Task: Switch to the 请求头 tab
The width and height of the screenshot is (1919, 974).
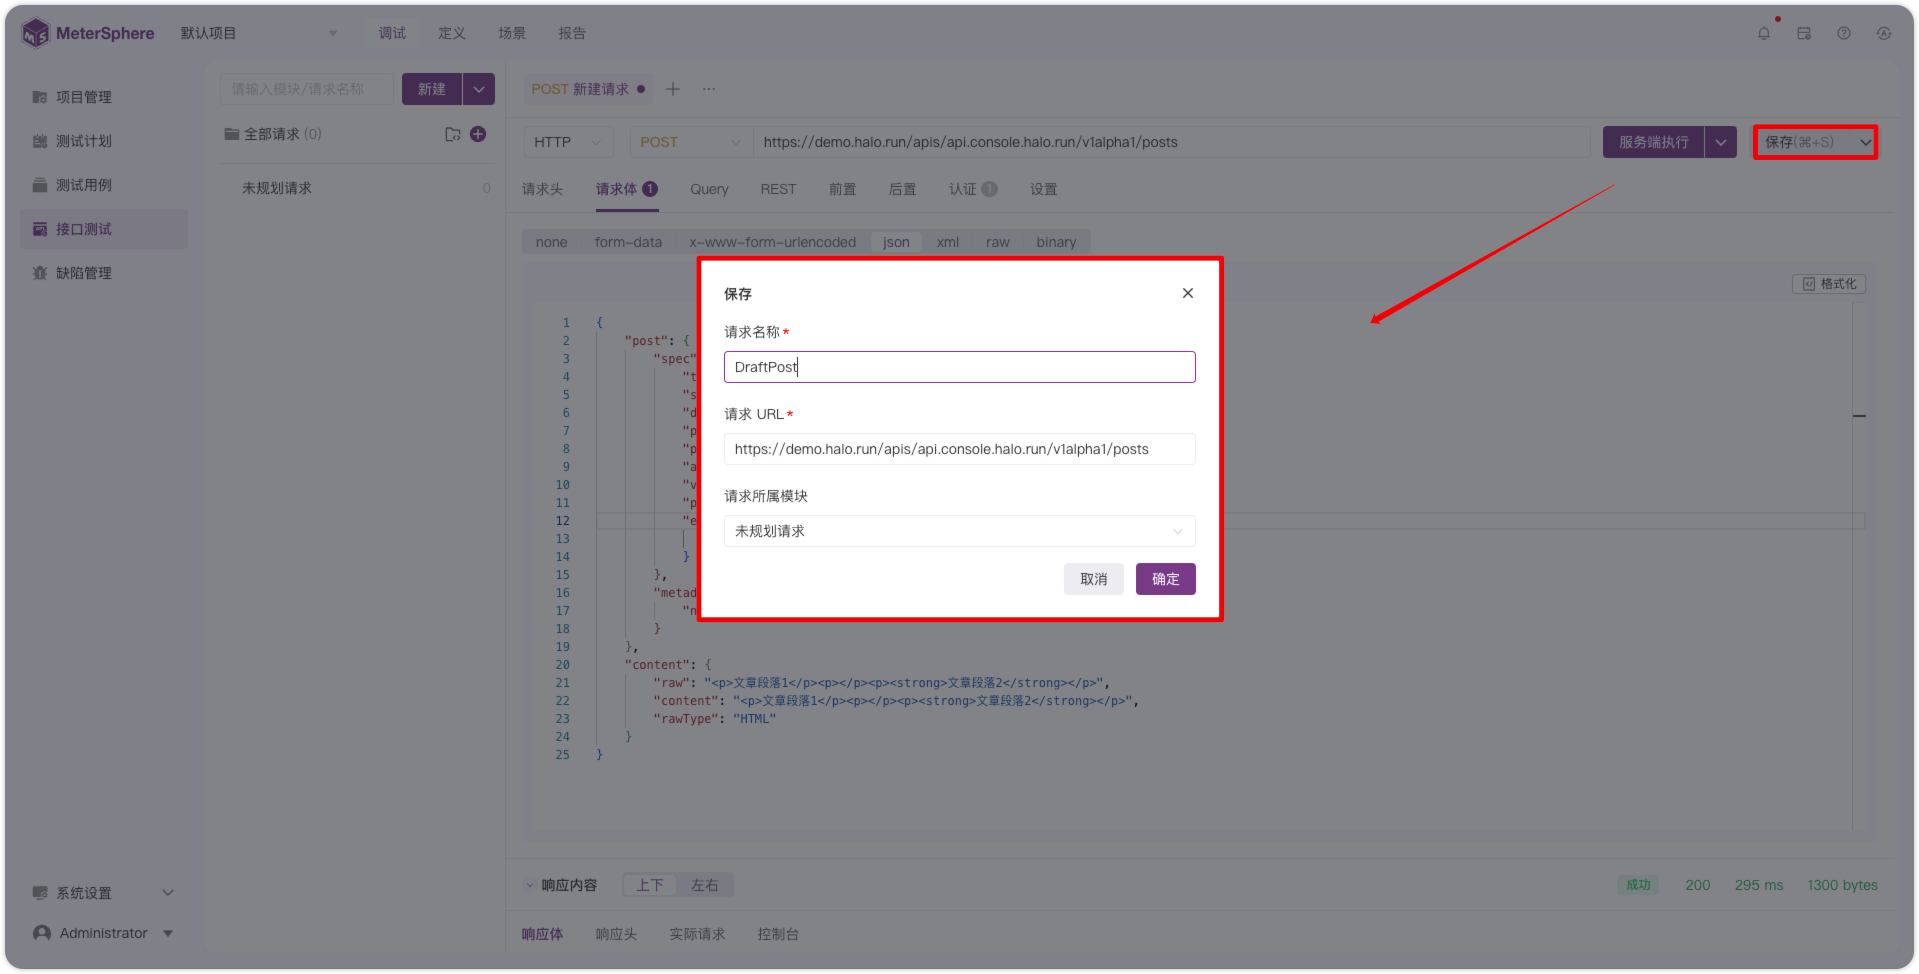Action: pos(543,189)
